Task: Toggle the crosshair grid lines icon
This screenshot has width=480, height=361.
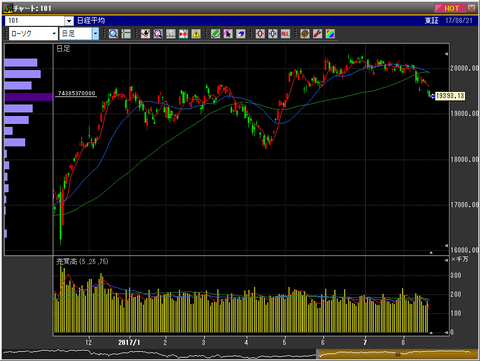Action: [x=126, y=34]
